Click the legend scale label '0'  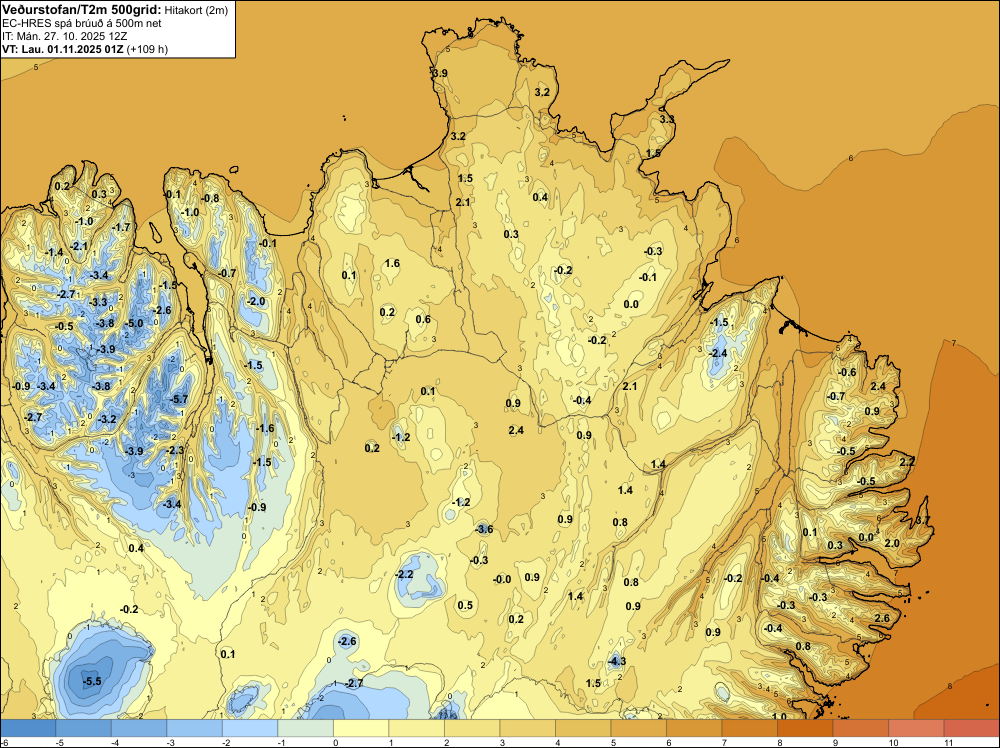coord(335,742)
